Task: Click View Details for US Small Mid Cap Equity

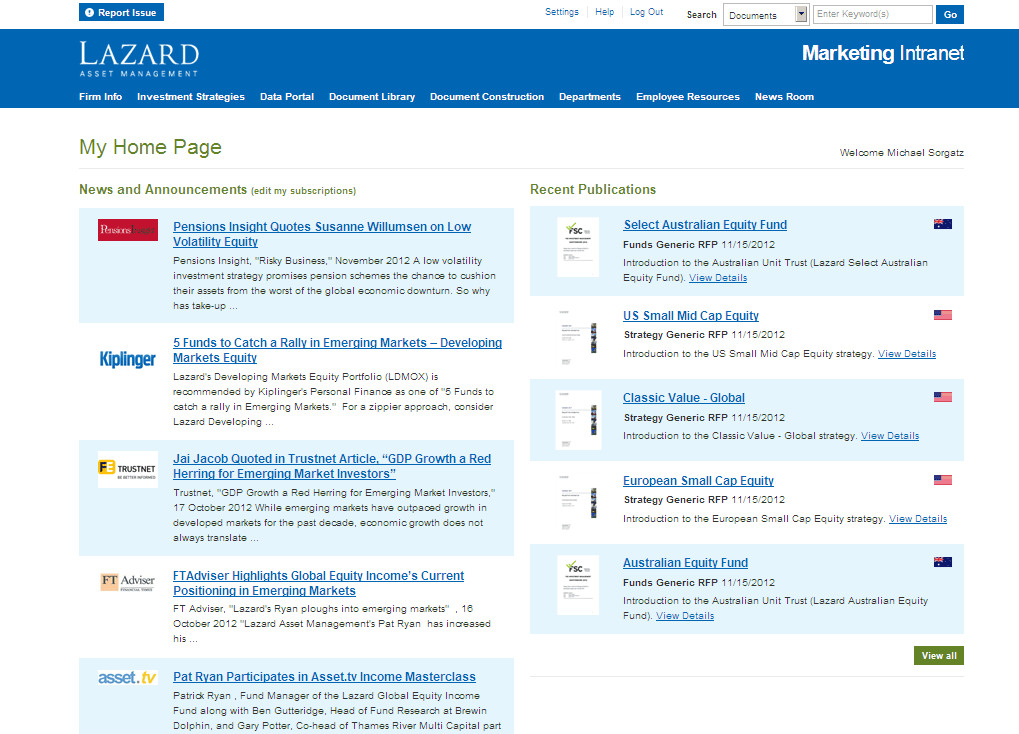Action: point(907,354)
